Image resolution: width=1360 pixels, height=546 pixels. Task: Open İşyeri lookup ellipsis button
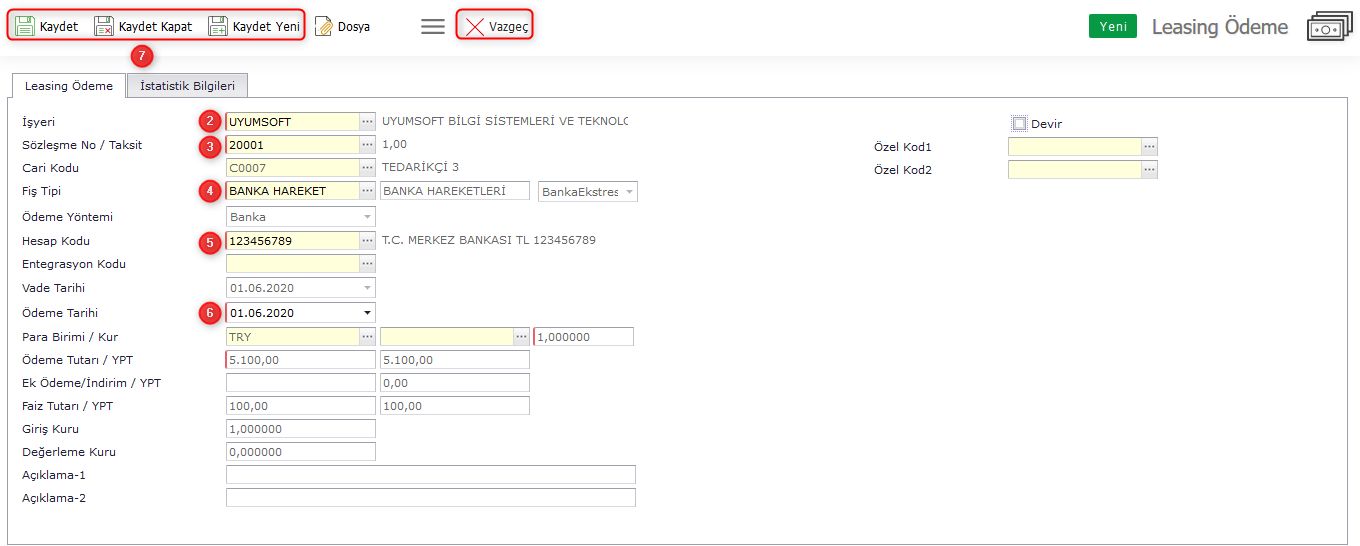pos(367,122)
